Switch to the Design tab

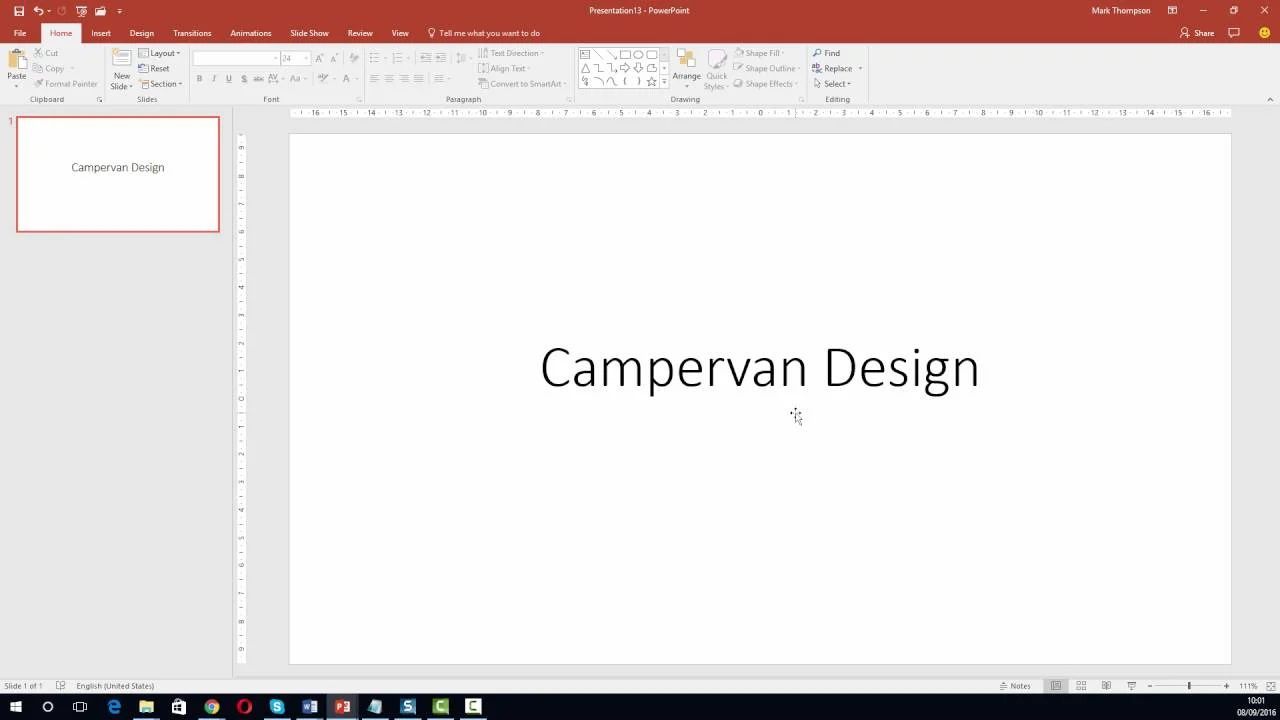pos(142,33)
